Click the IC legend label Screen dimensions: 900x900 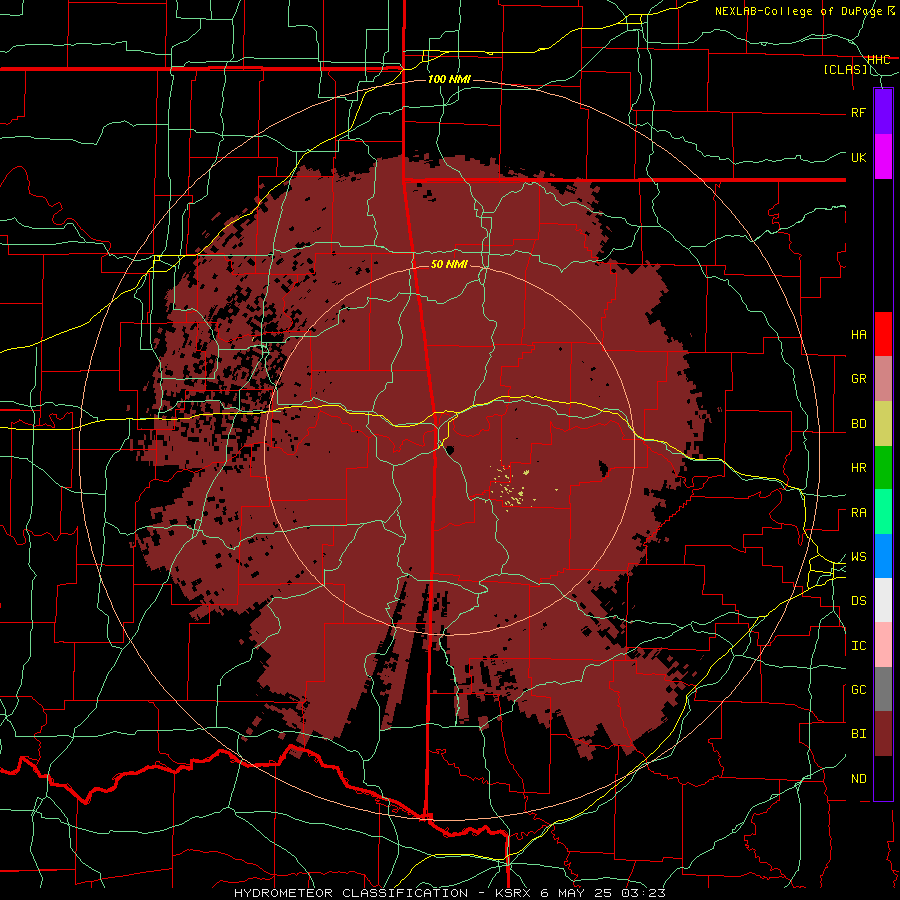(859, 646)
